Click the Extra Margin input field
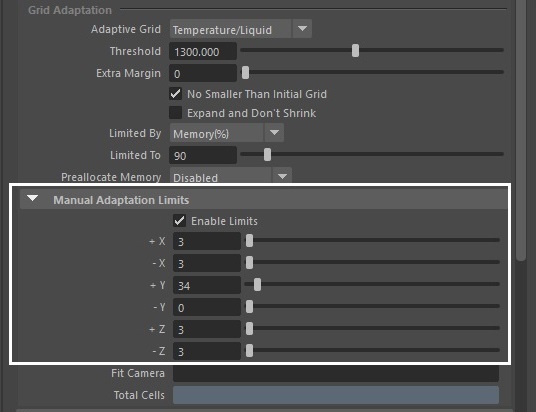 pos(203,73)
